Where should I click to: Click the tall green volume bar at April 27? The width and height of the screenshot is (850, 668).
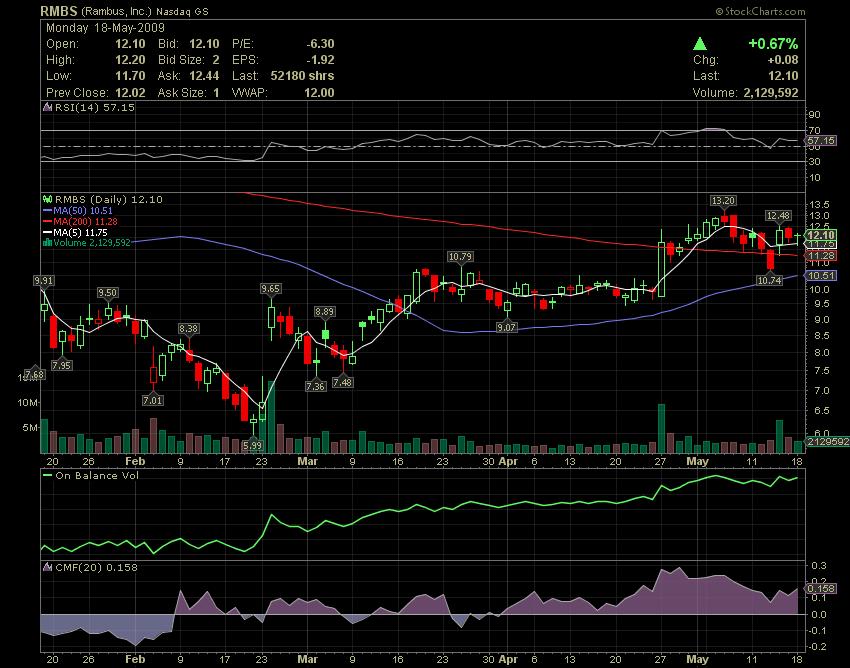(x=661, y=428)
